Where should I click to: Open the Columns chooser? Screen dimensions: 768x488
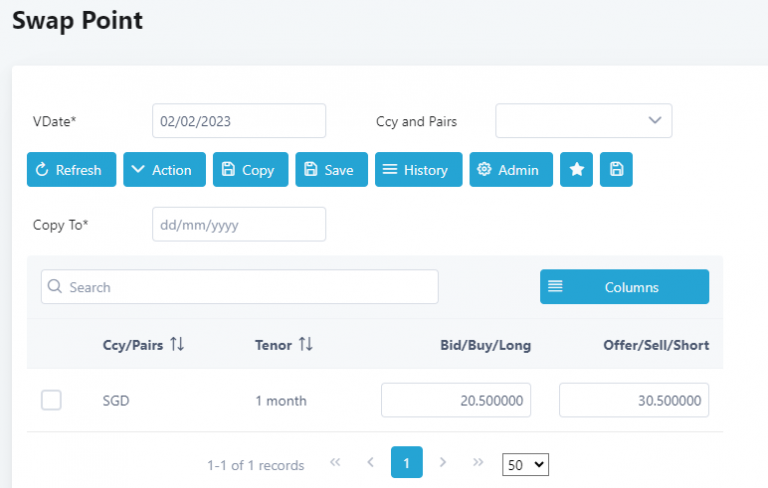coord(624,287)
